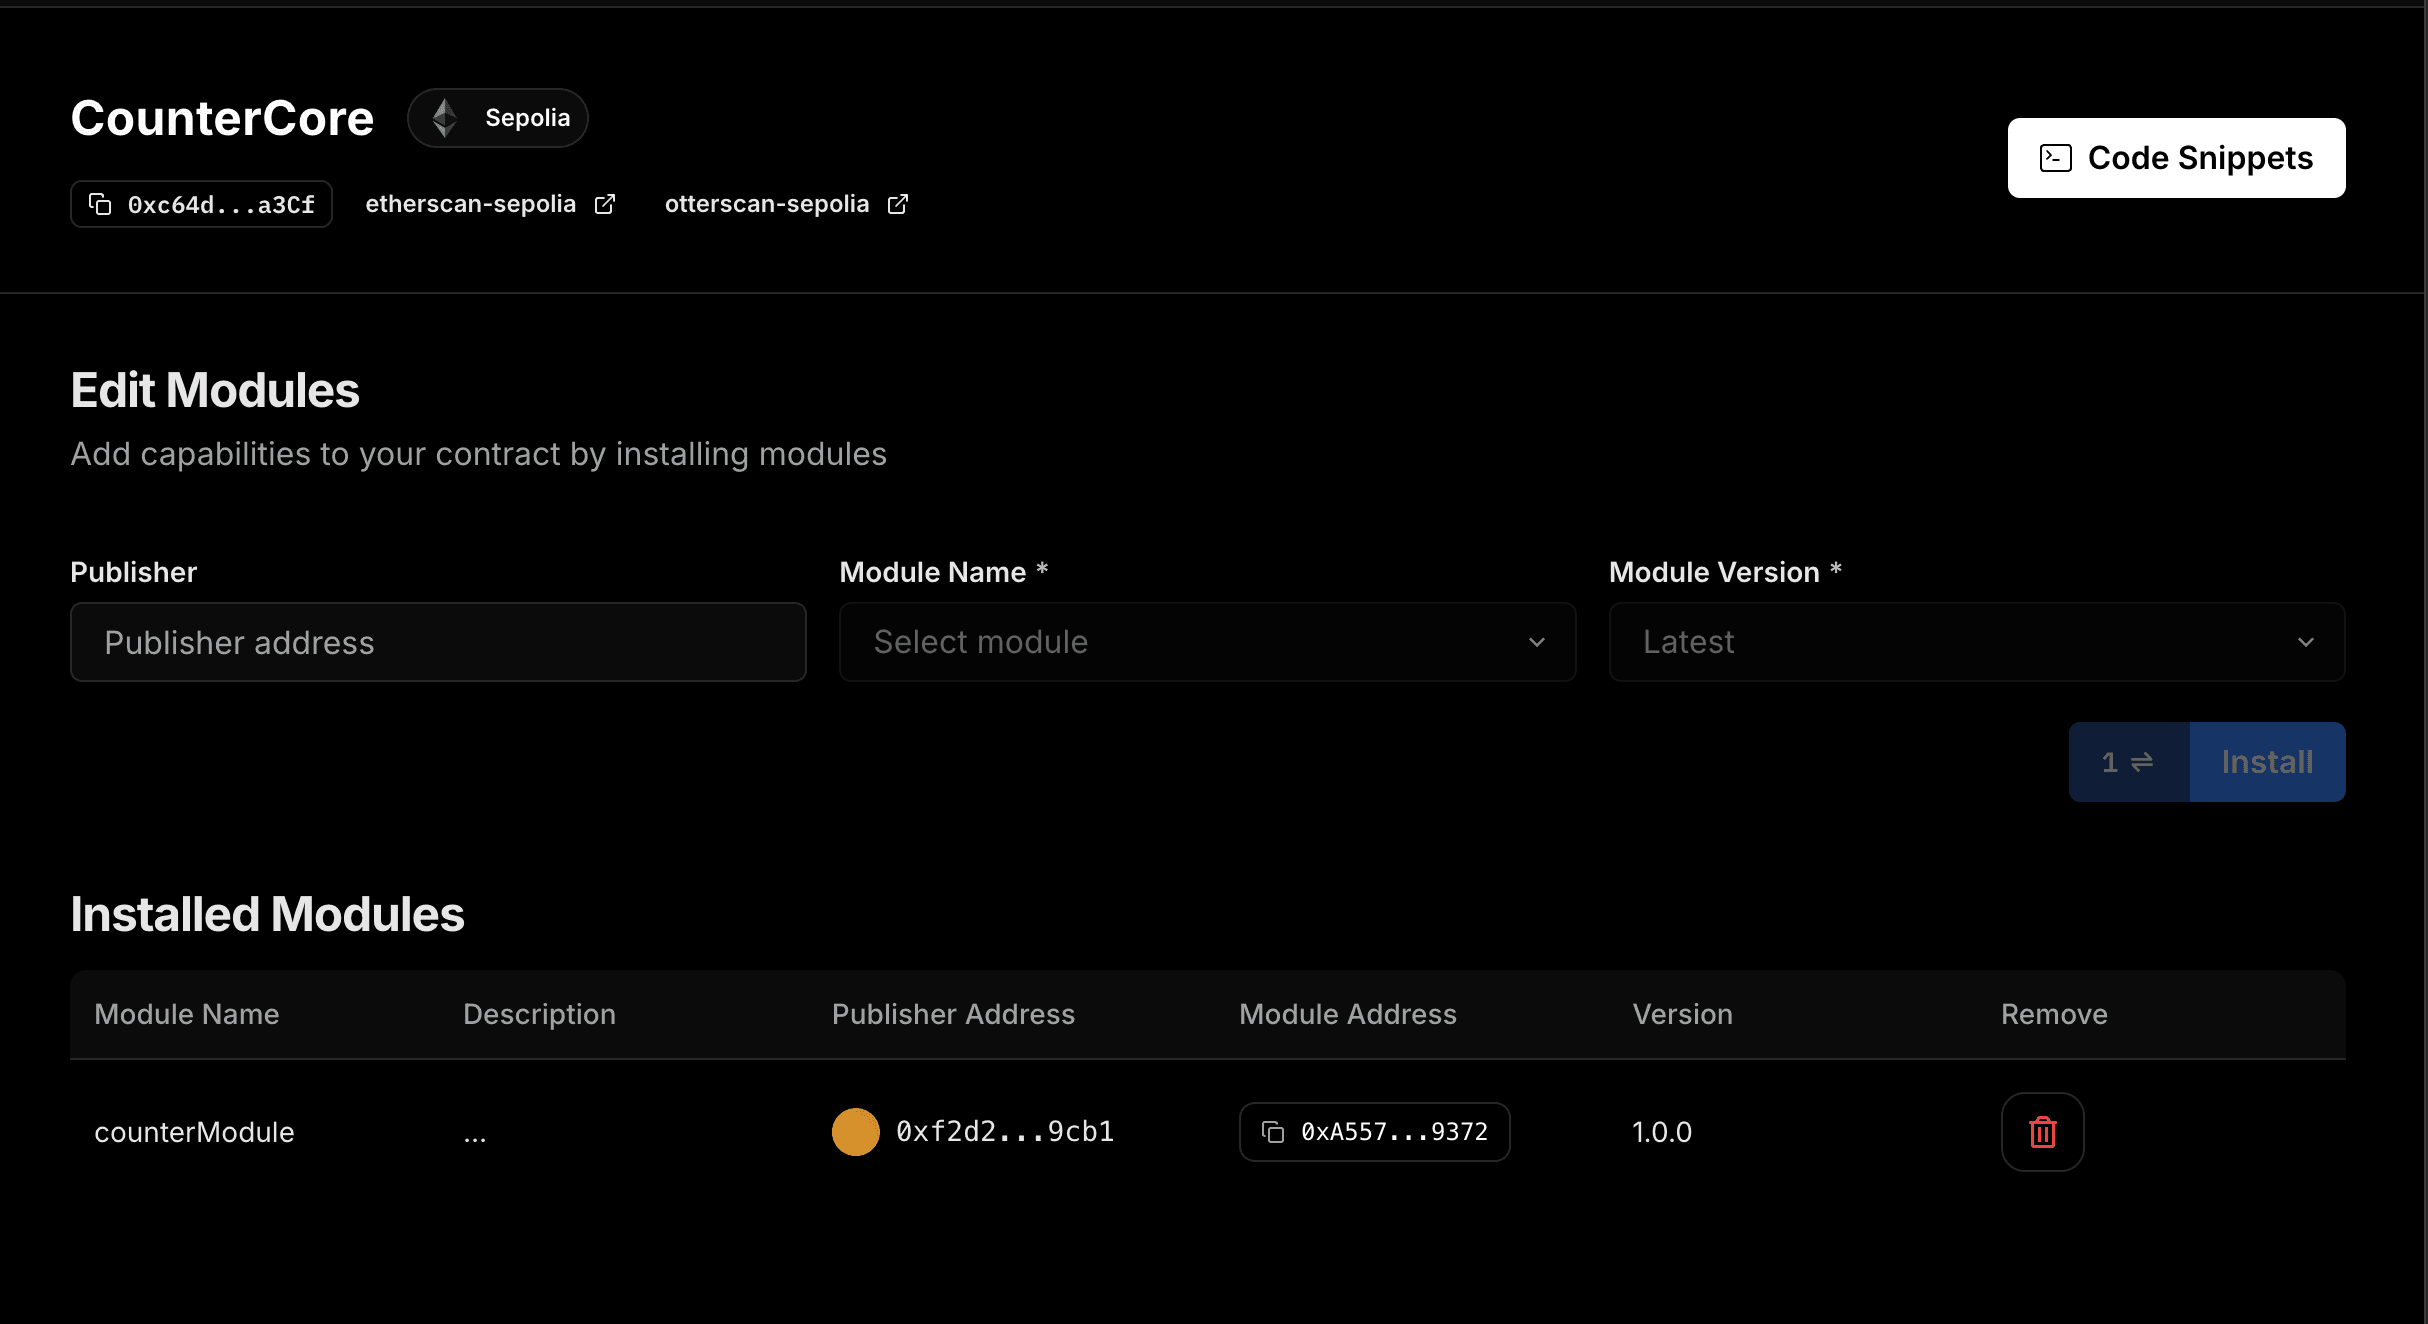Expand the Module Version Latest dropdown
The image size is (2428, 1324).
(1976, 642)
